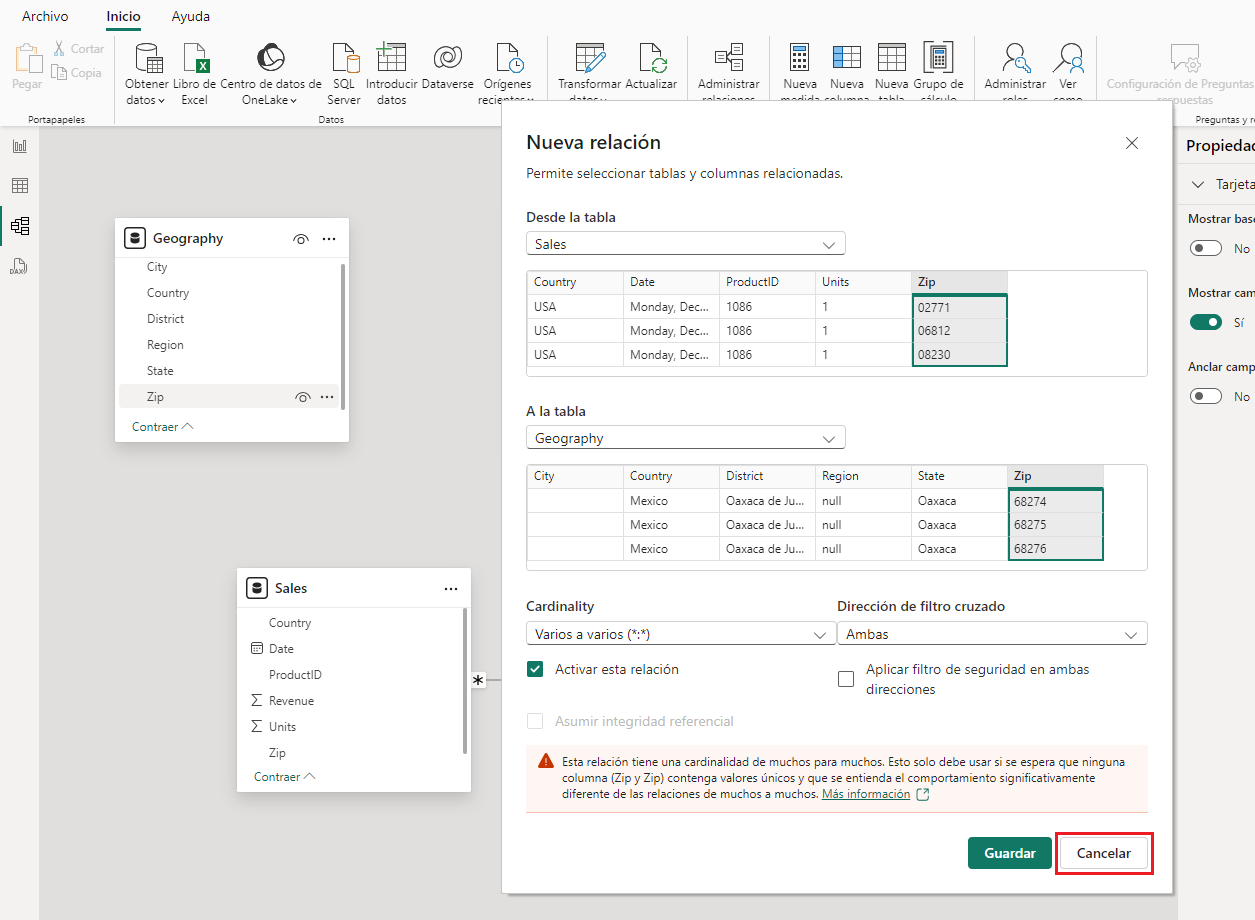Open the table view in left sidebar
The width and height of the screenshot is (1255, 920).
click(x=19, y=186)
